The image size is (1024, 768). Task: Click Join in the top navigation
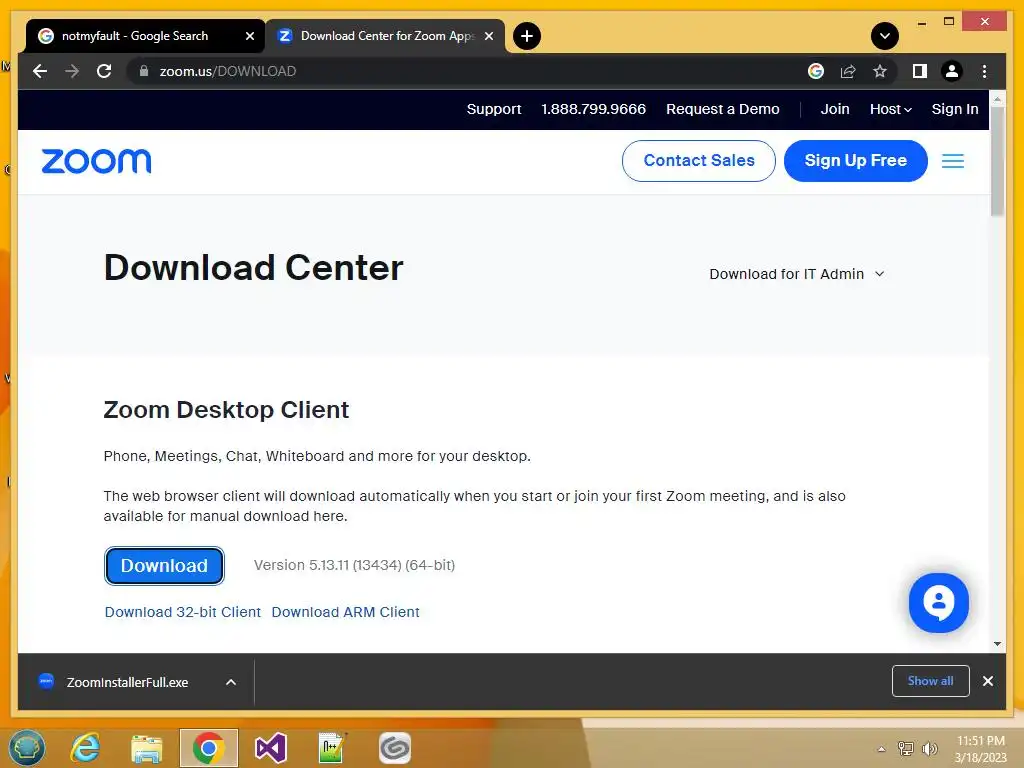point(835,109)
